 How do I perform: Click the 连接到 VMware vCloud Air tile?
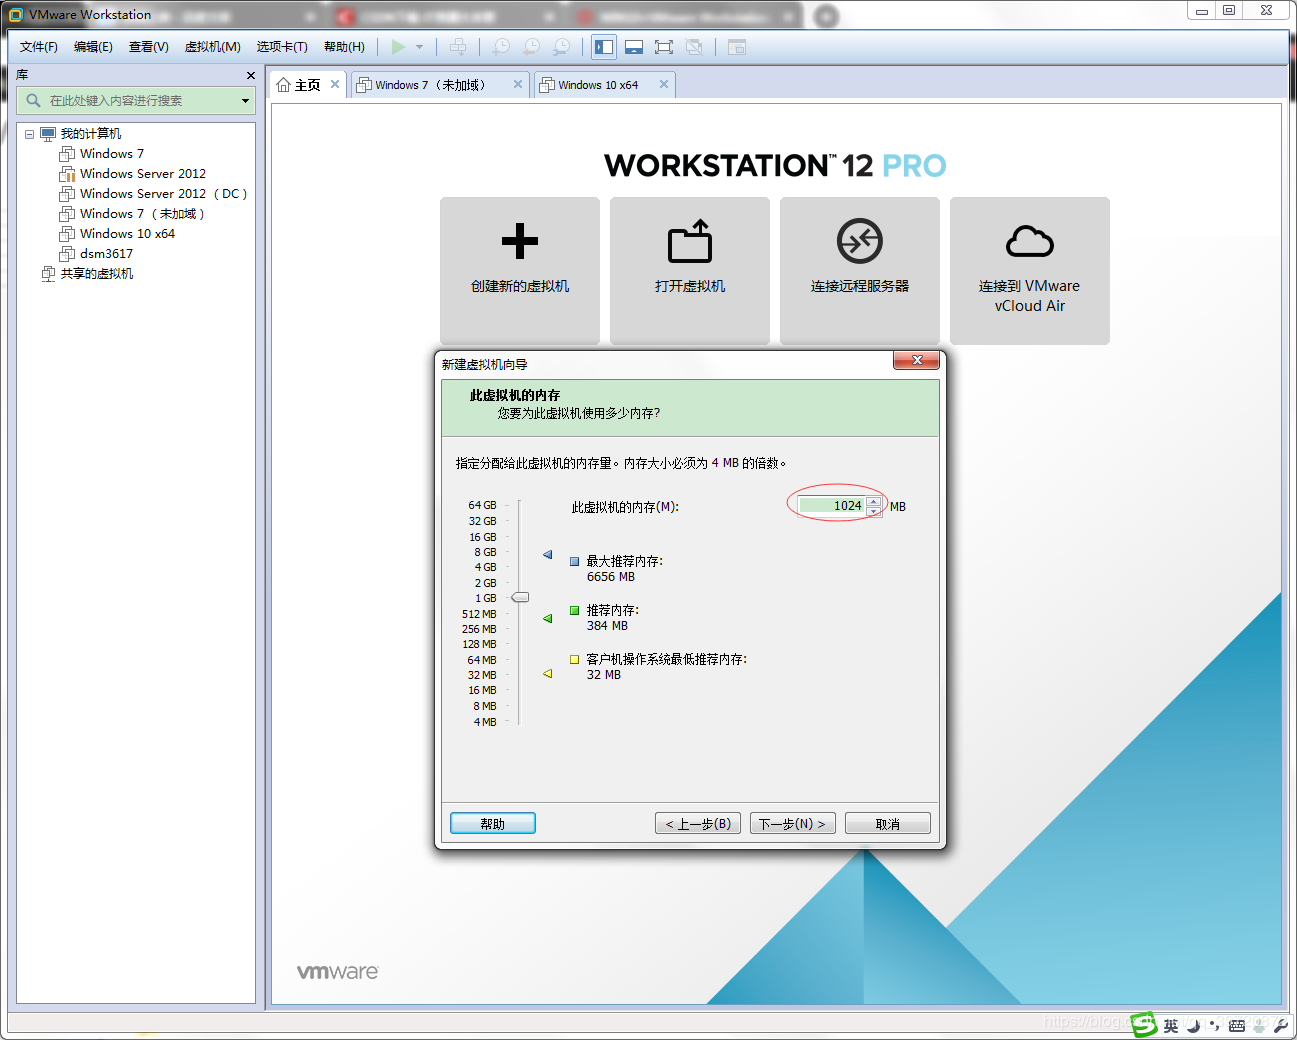1030,270
